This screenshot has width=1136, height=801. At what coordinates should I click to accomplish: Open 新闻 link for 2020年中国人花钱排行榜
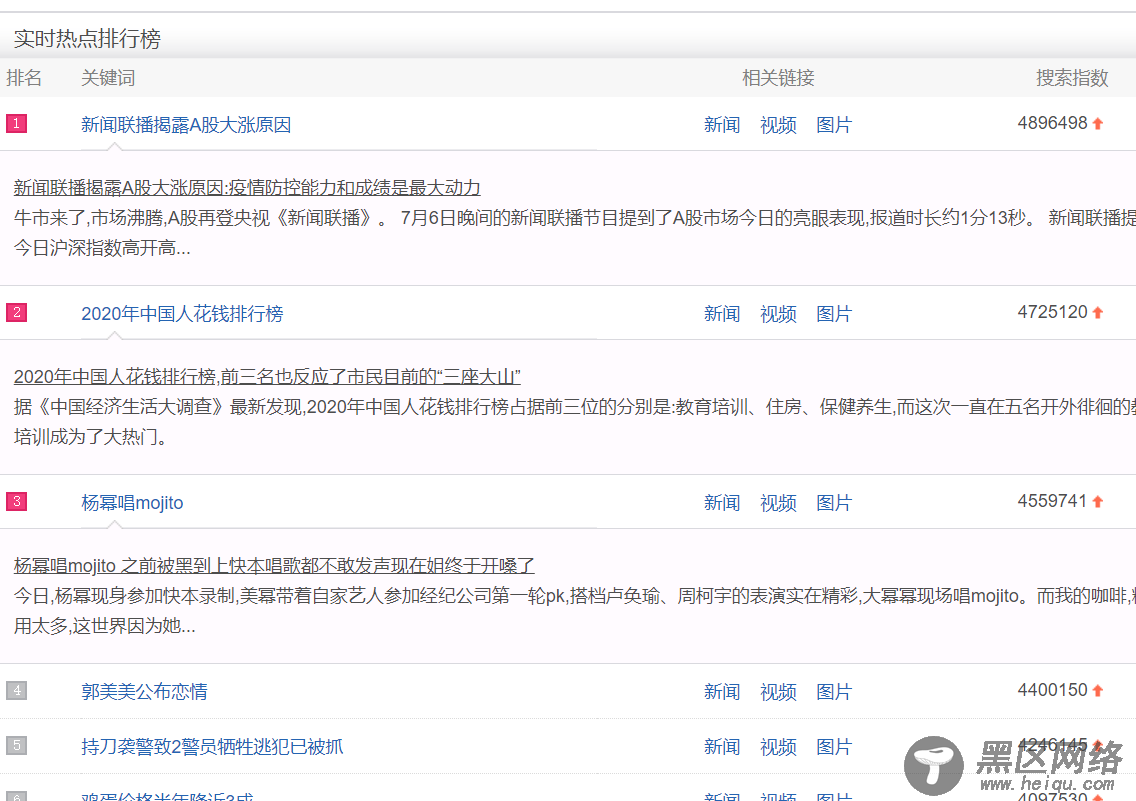722,314
